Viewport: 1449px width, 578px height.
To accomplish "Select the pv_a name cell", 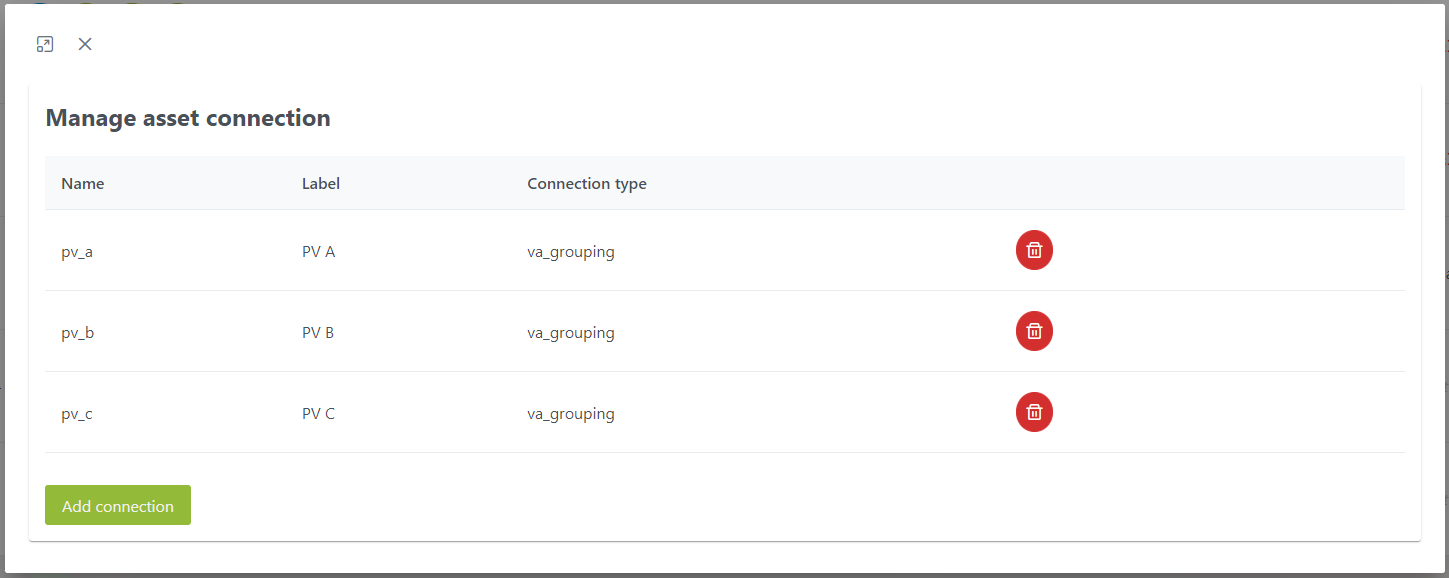I will click(x=77, y=252).
